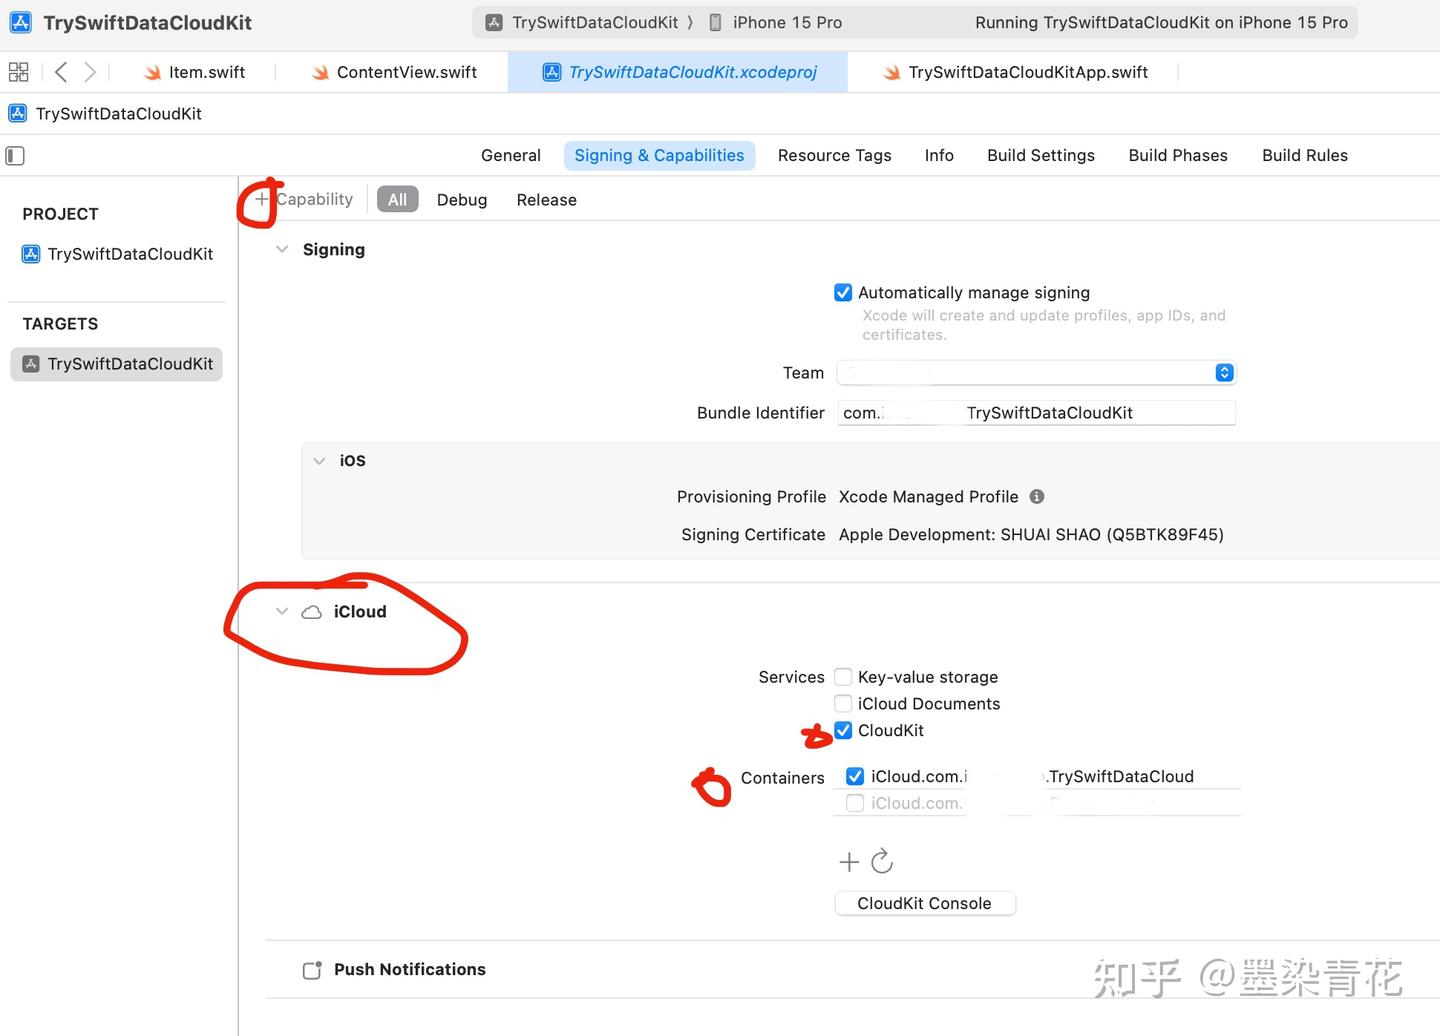Collapse the iOS provisioning section

pyautogui.click(x=319, y=460)
